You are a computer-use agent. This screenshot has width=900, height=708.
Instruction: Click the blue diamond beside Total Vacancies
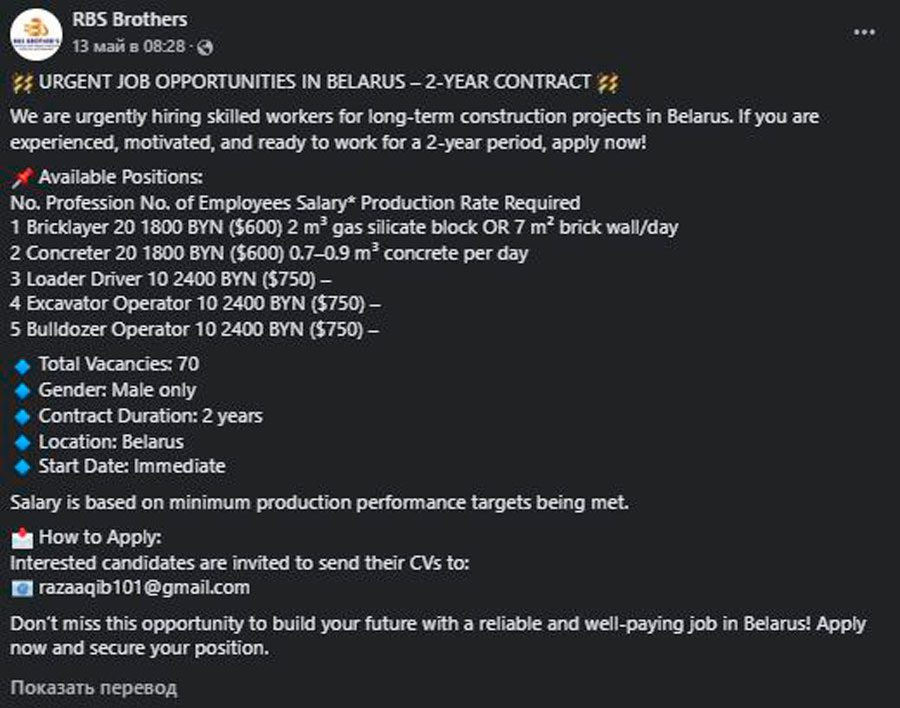tap(22, 366)
